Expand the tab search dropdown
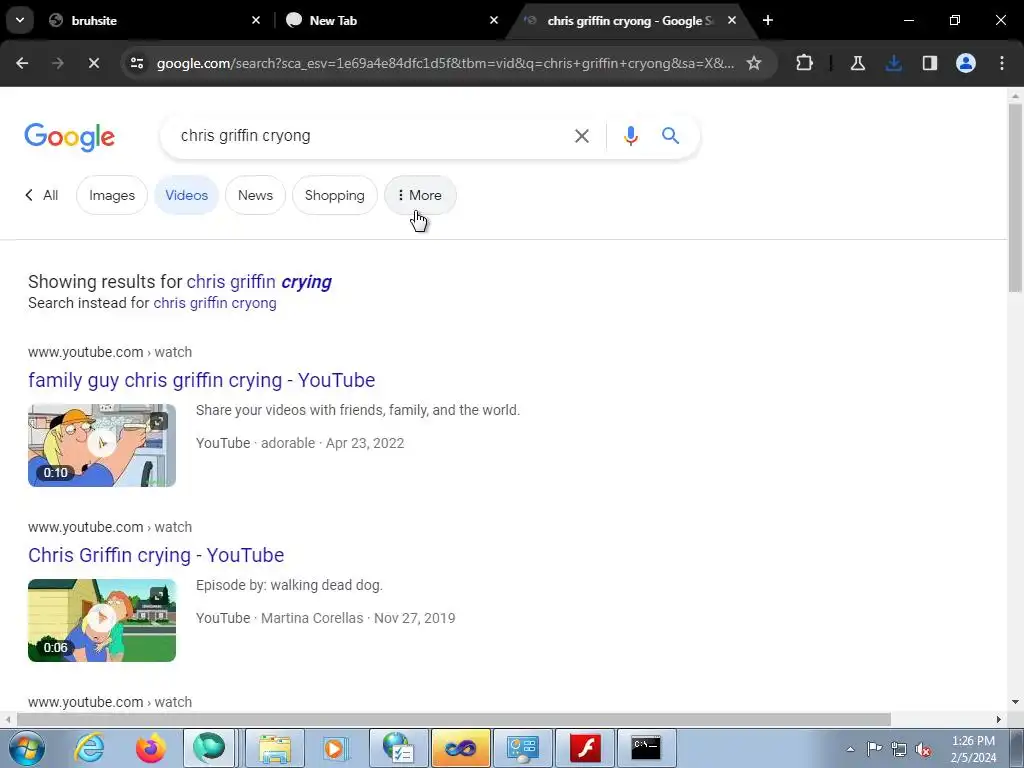This screenshot has height=768, width=1024. [x=20, y=20]
